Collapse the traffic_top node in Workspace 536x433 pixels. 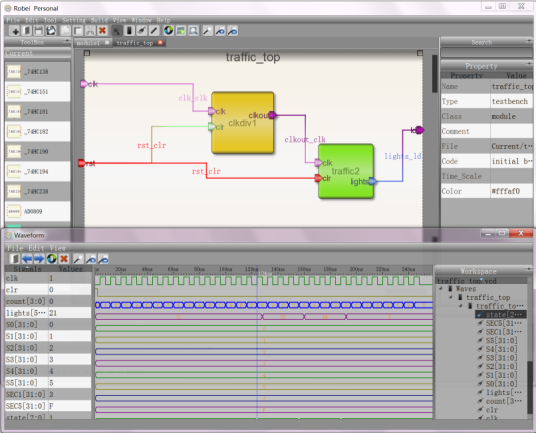[x=451, y=297]
